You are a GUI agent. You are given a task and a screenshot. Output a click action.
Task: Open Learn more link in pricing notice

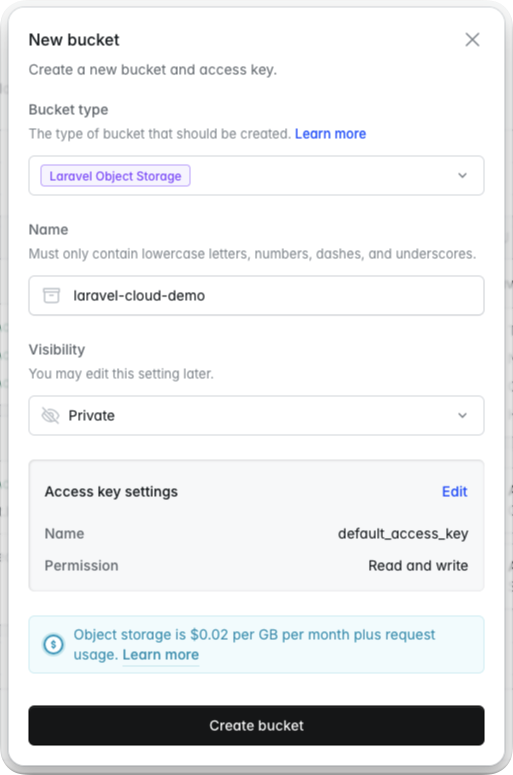coord(161,654)
